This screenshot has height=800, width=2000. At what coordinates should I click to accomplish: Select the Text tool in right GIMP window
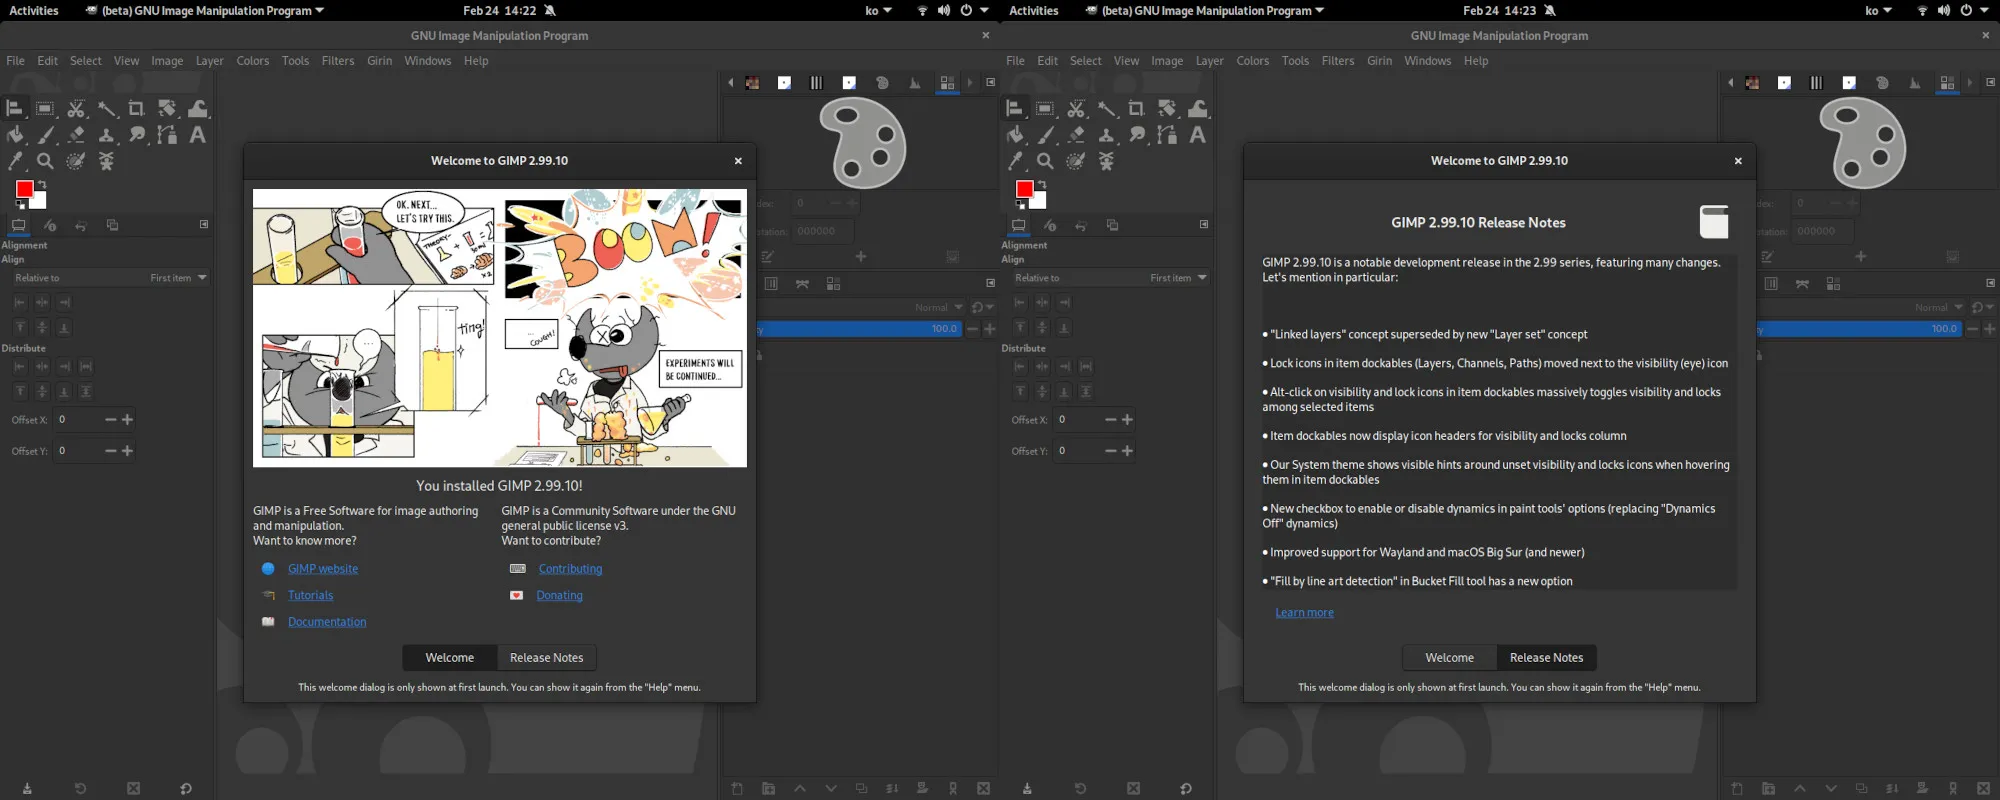click(x=1197, y=135)
